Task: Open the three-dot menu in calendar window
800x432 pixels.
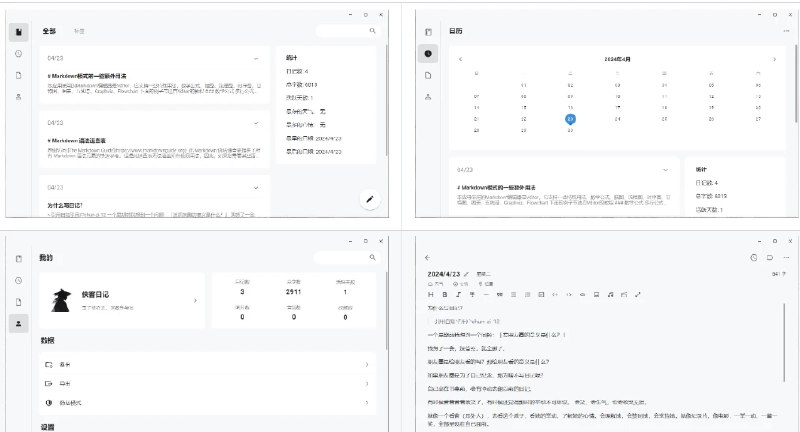Action: (x=786, y=32)
